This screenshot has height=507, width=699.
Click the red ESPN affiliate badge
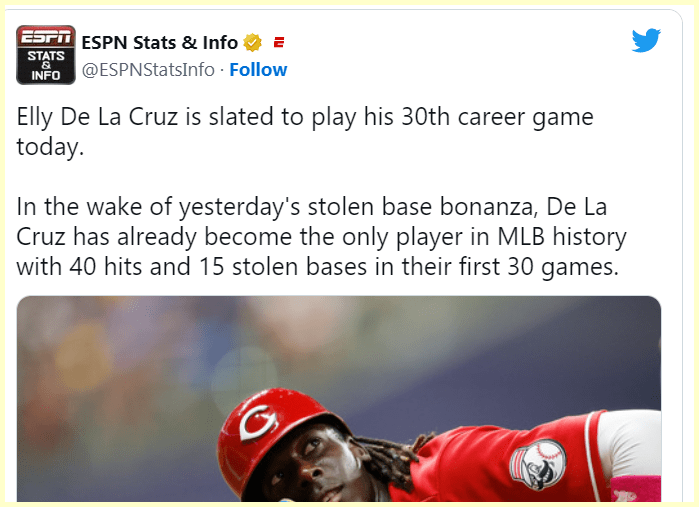[x=279, y=42]
